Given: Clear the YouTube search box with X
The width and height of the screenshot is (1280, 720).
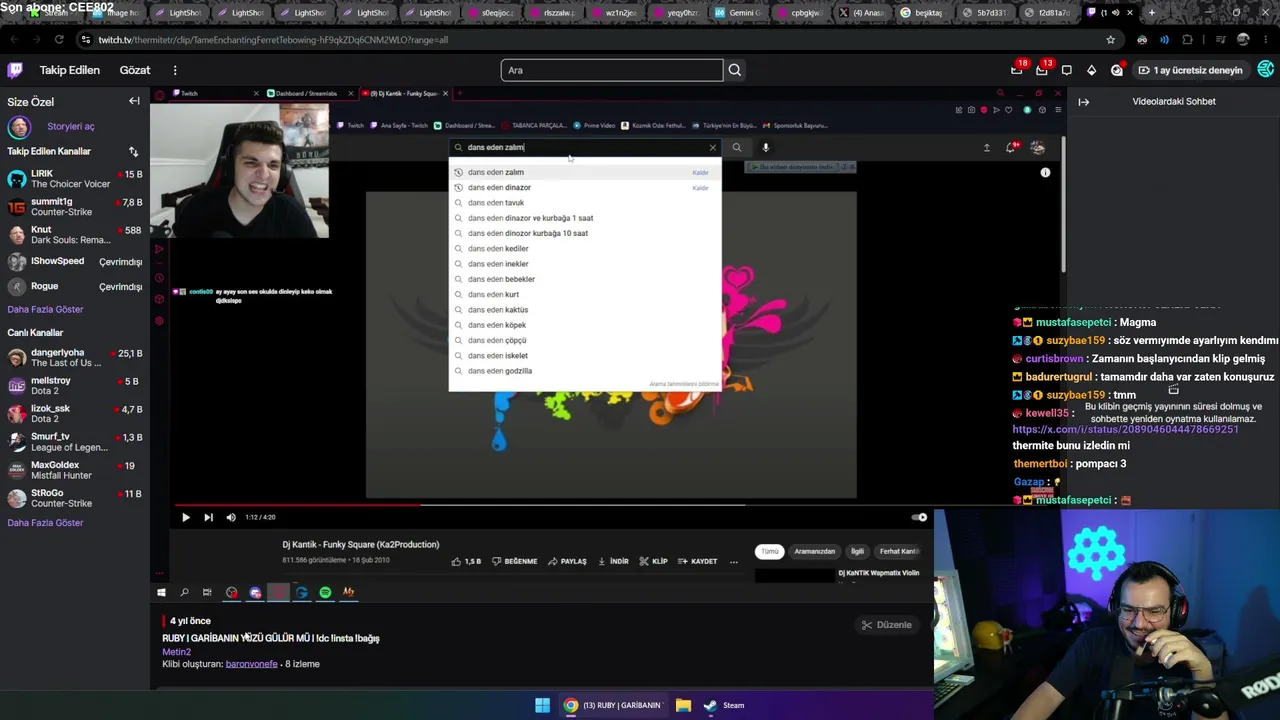Looking at the screenshot, I should click(713, 147).
